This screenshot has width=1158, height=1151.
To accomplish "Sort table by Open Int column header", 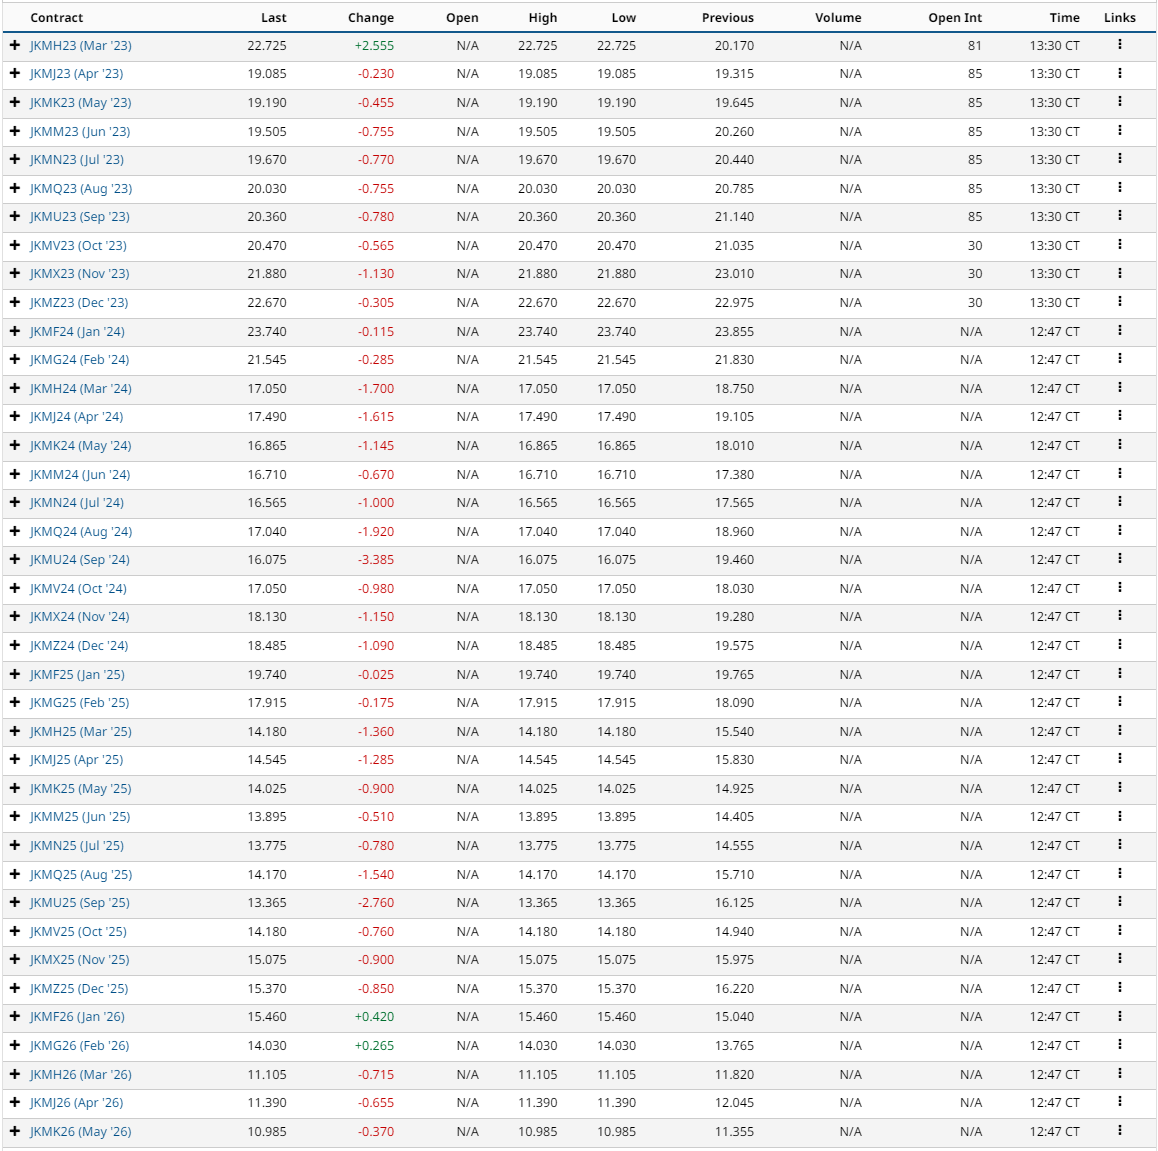I will pos(955,18).
